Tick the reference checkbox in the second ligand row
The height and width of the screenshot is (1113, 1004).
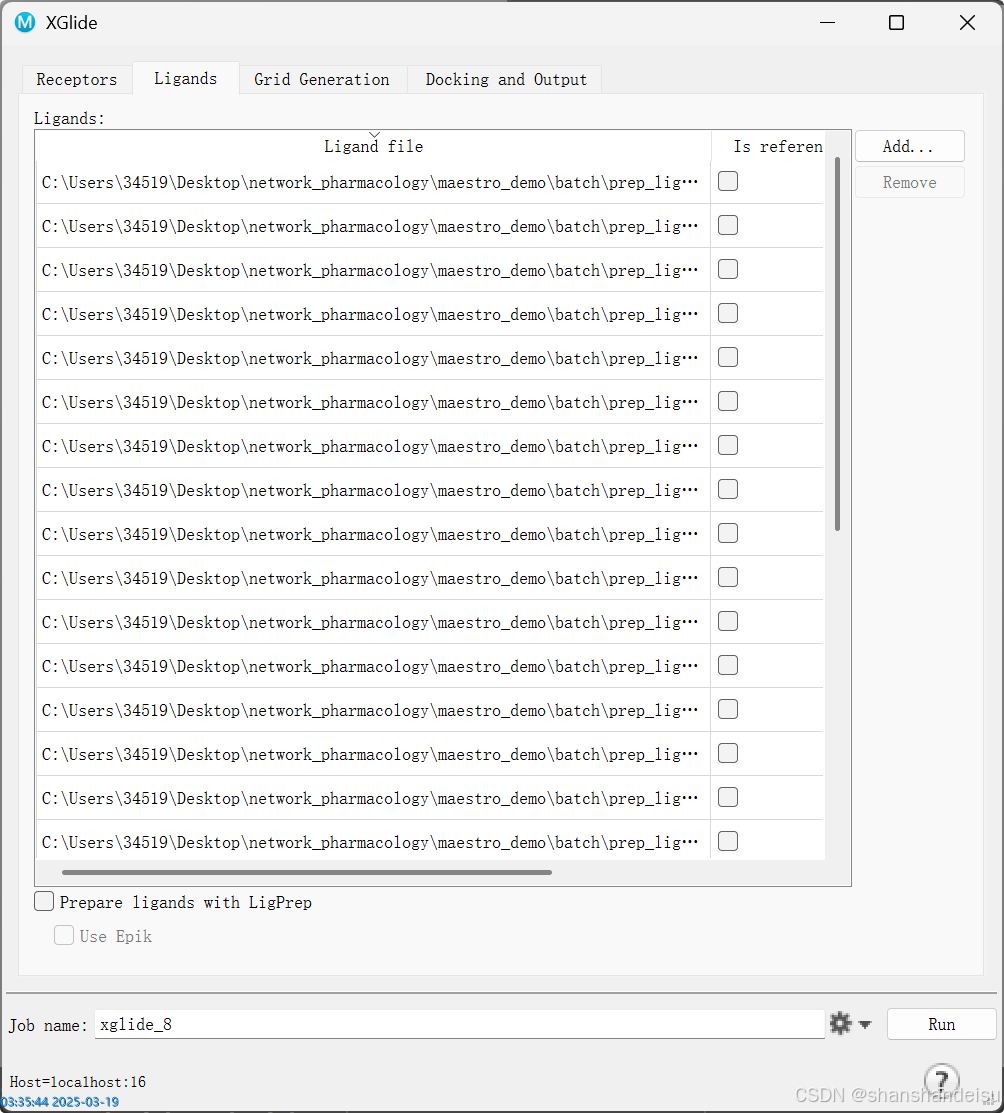coord(728,226)
